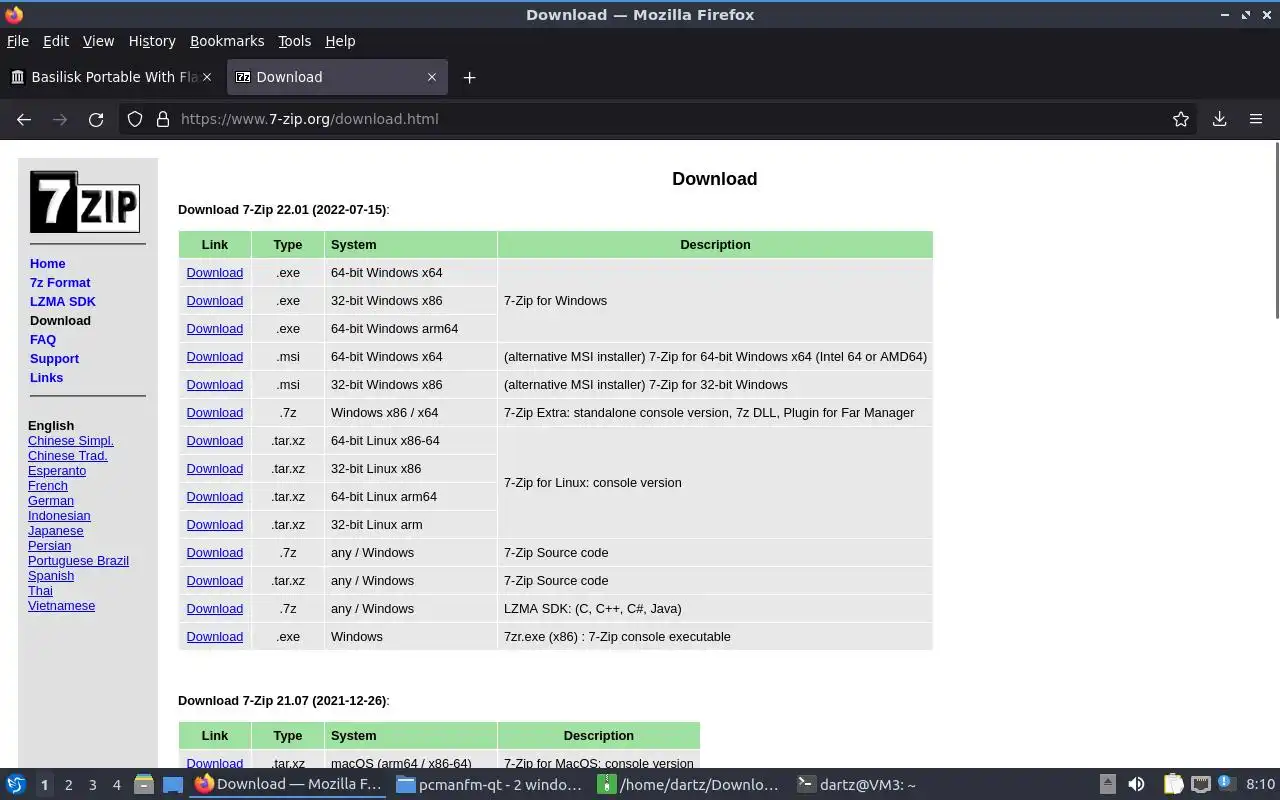Viewport: 1280px width, 800px height.
Task: Download the 32-bit Linux x86 tar.xz
Action: click(214, 469)
